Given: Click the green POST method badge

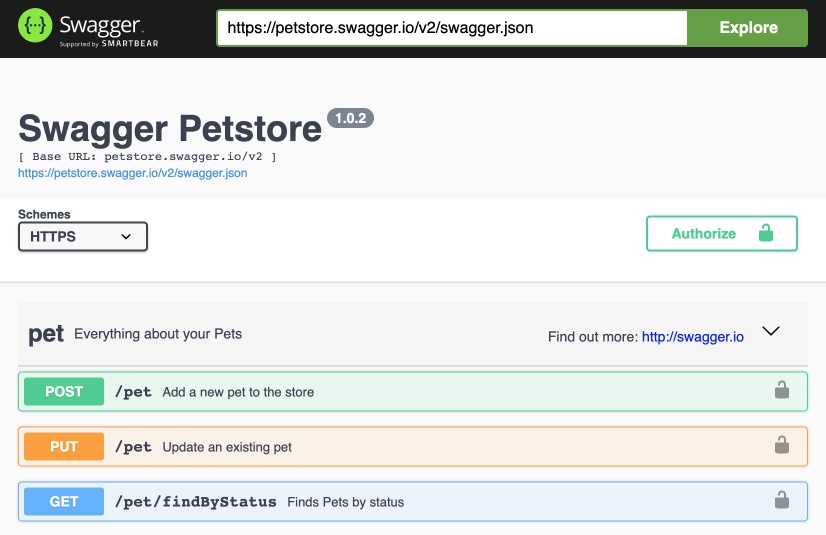Looking at the screenshot, I should [64, 391].
